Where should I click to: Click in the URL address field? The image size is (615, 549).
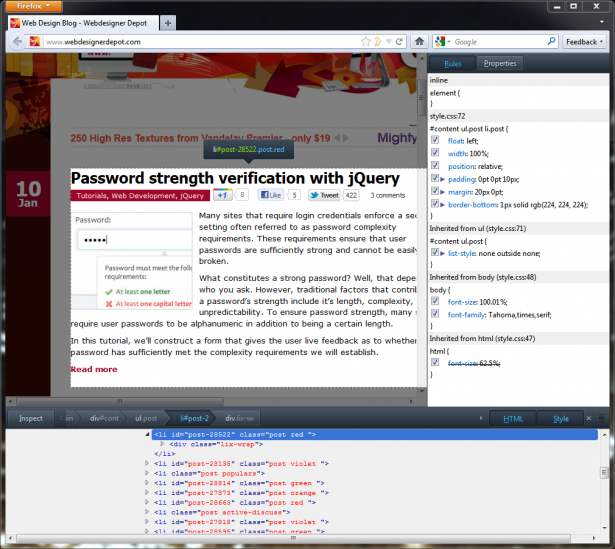click(x=200, y=42)
